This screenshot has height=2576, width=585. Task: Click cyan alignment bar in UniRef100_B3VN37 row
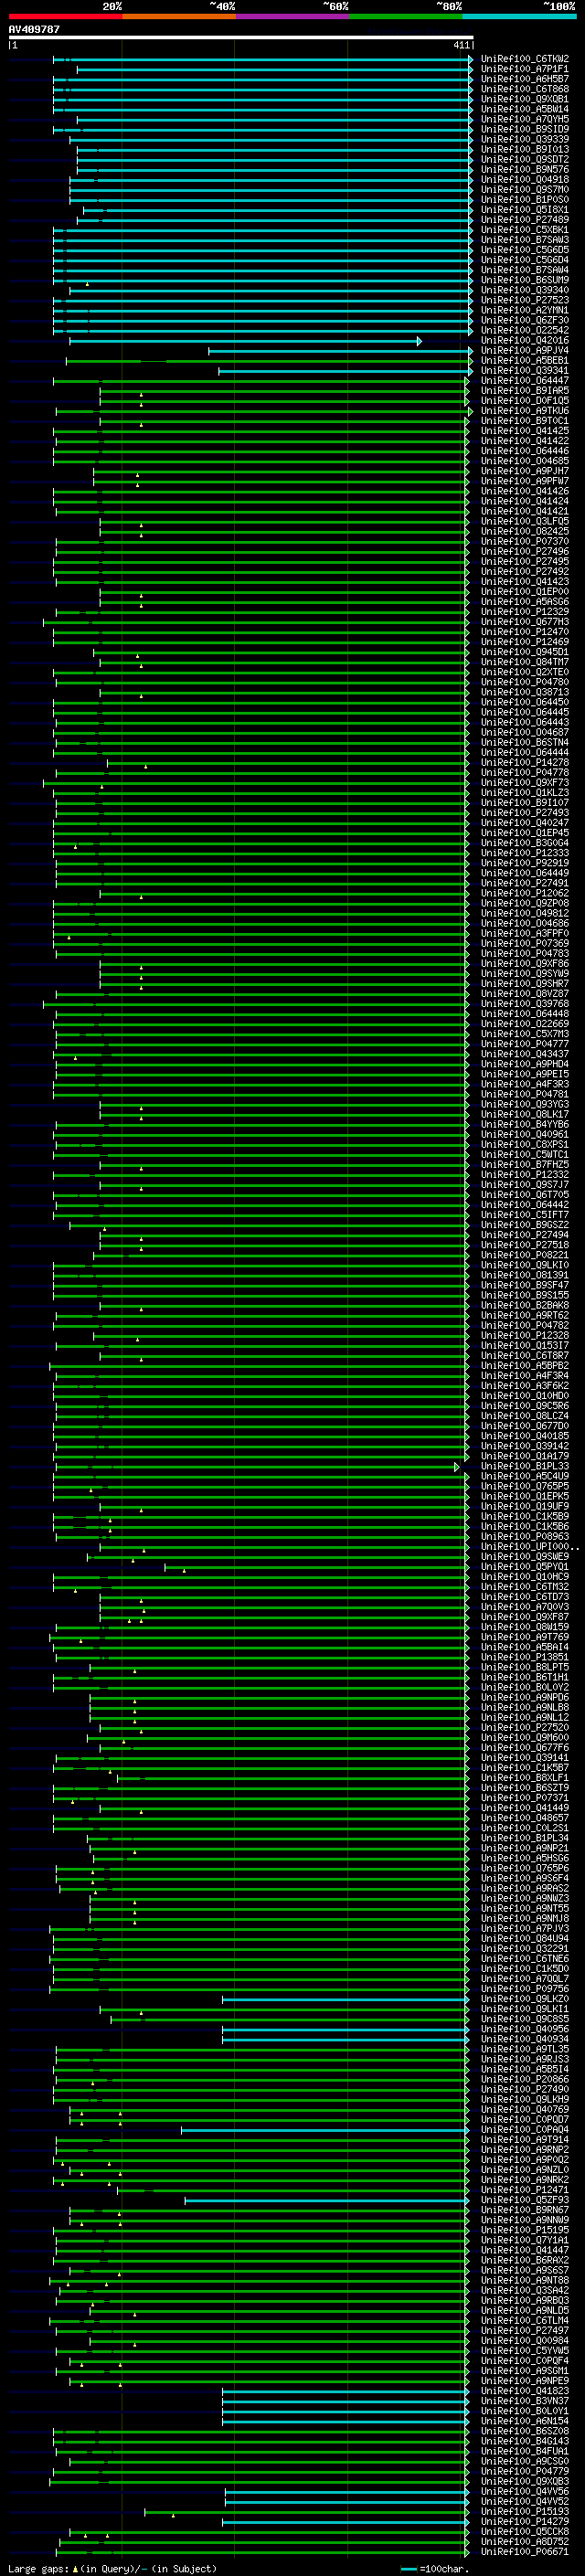[345, 2401]
